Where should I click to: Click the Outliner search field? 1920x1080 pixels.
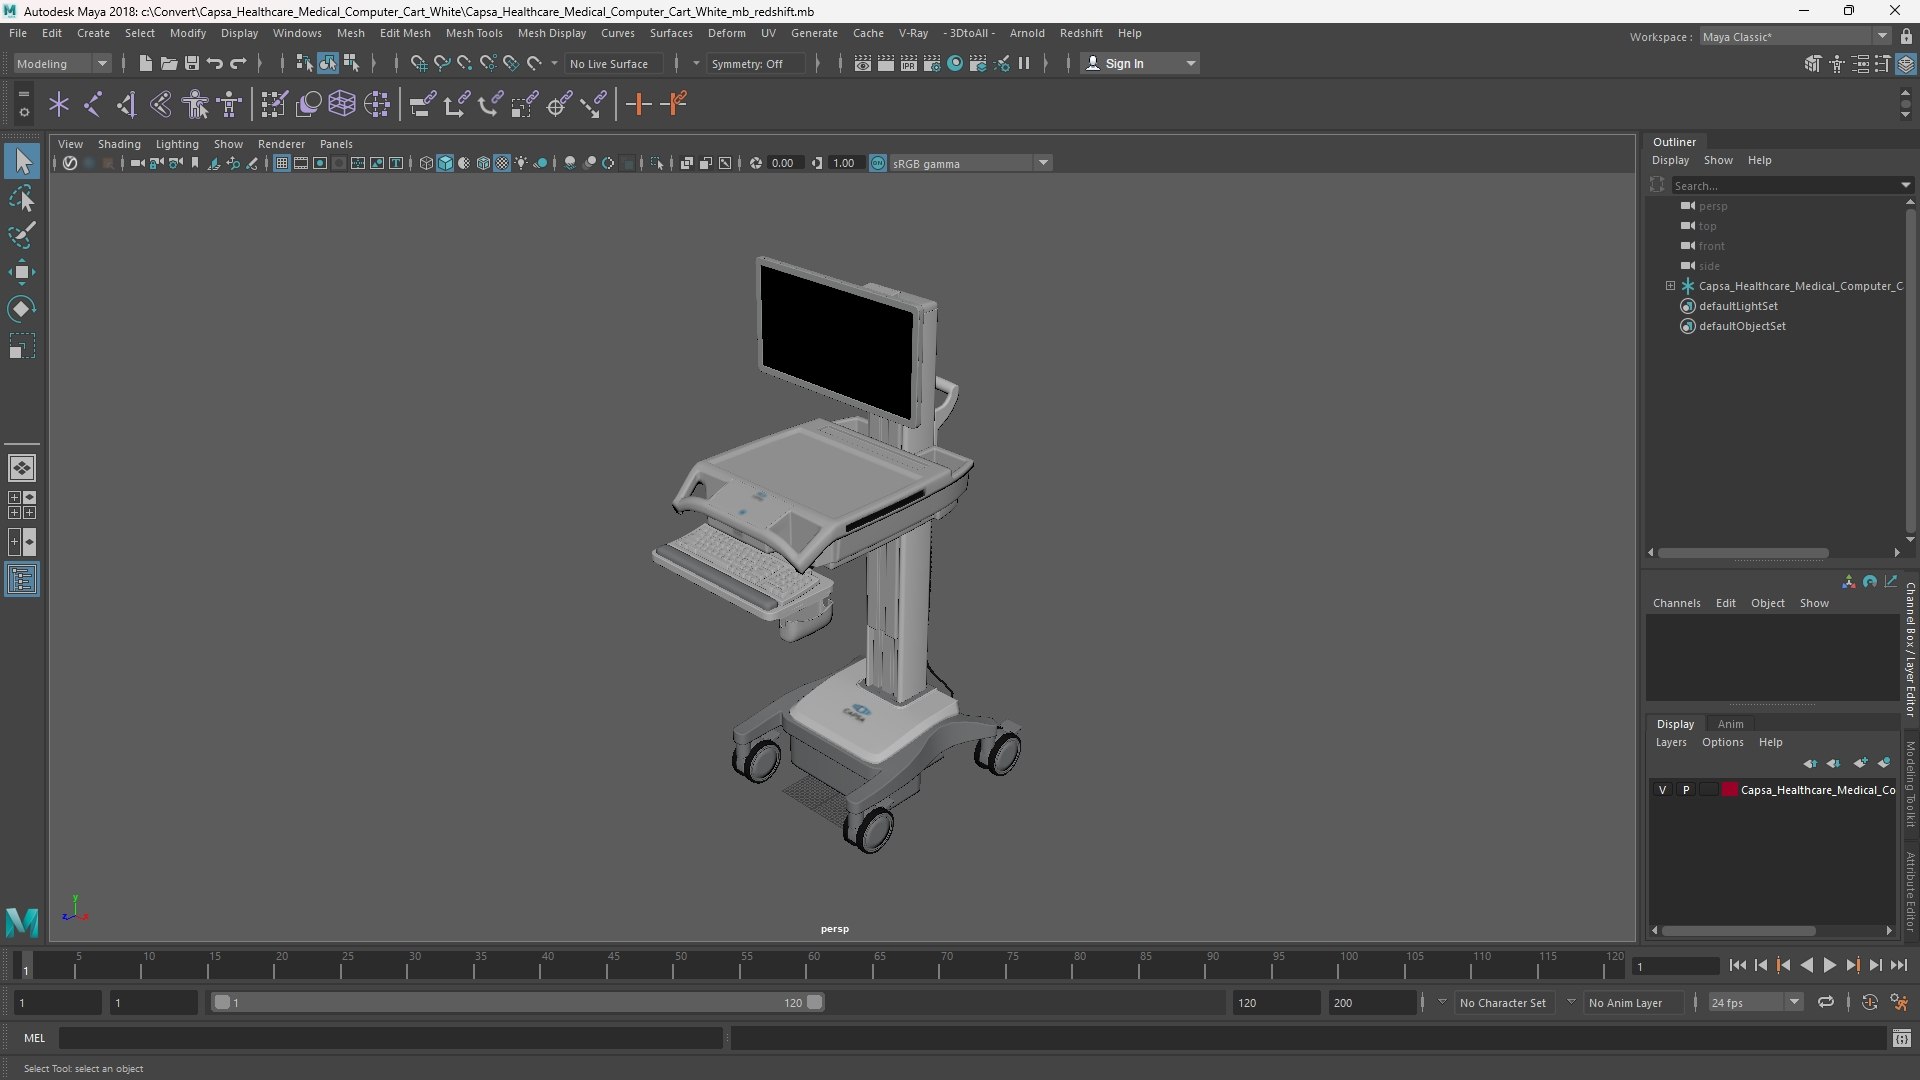pyautogui.click(x=1786, y=185)
